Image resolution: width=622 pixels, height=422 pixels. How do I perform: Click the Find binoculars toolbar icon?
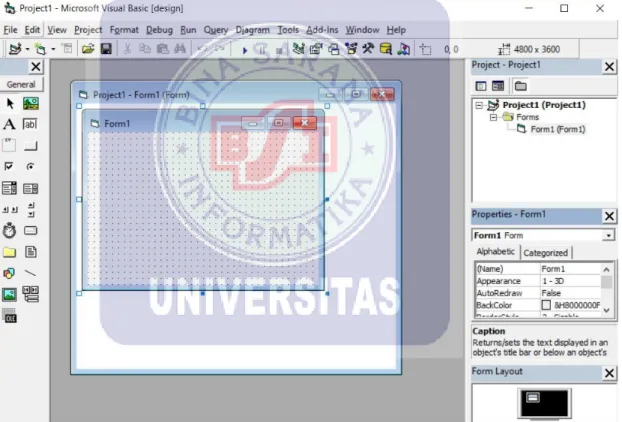180,49
